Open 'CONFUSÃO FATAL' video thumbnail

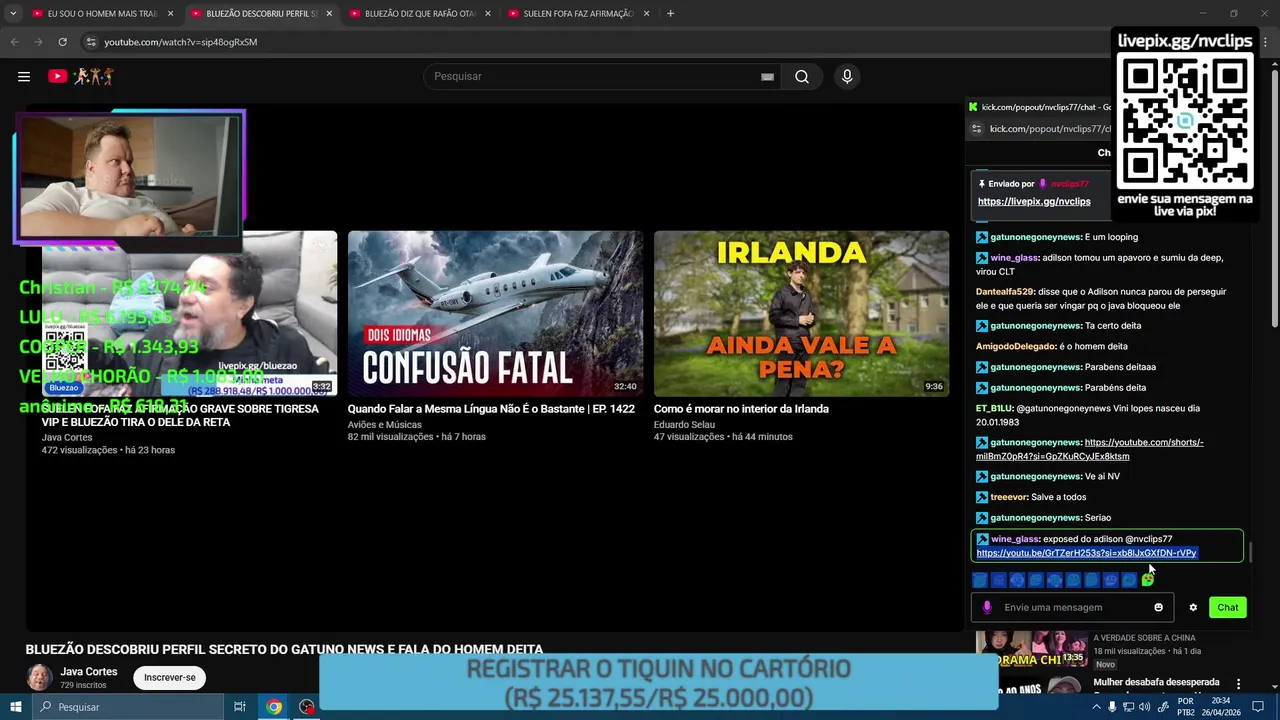[495, 313]
